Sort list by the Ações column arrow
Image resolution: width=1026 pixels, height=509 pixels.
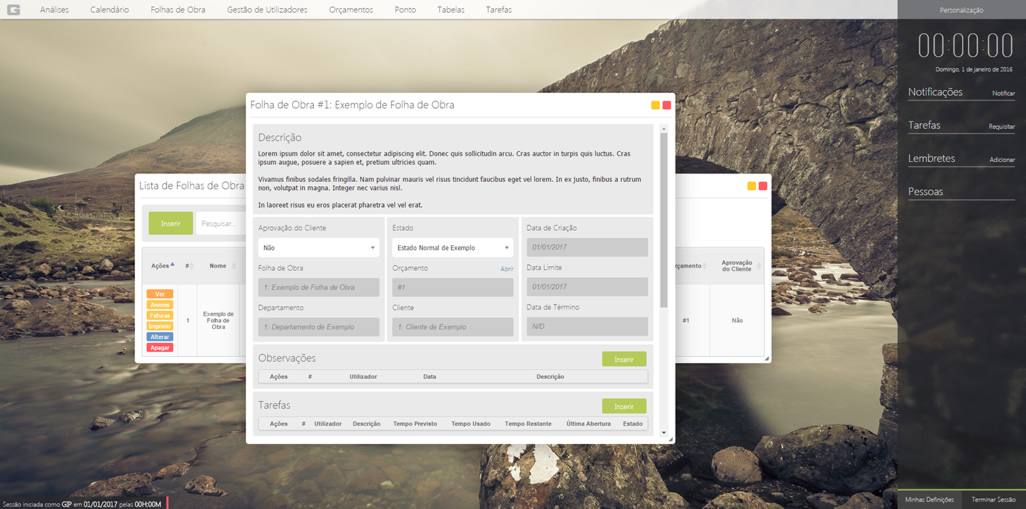(172, 265)
